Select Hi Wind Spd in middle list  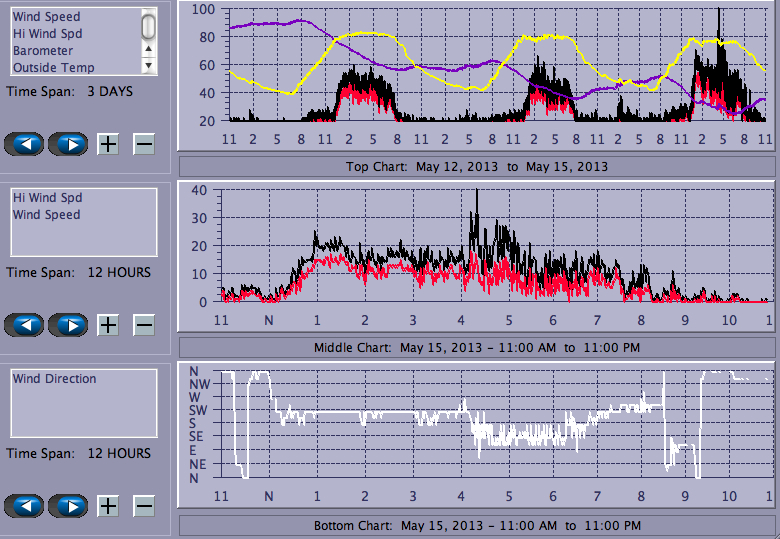pyautogui.click(x=47, y=198)
